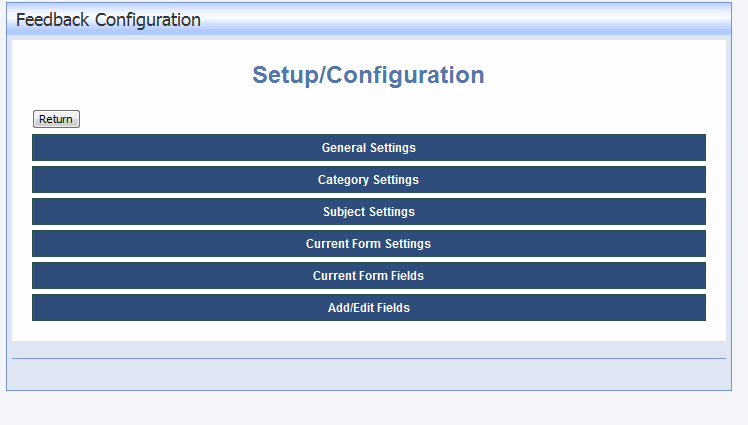
Task: Select the General Settings label text
Action: (369, 148)
